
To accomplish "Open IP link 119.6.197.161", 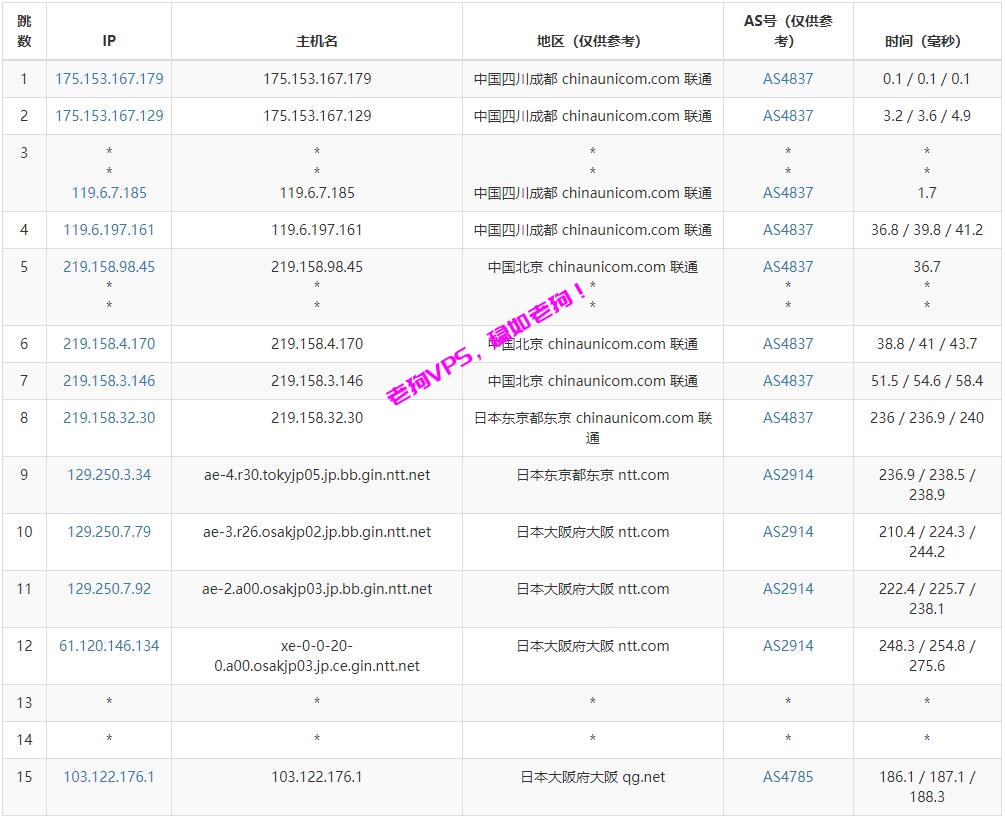I will pos(109,230).
